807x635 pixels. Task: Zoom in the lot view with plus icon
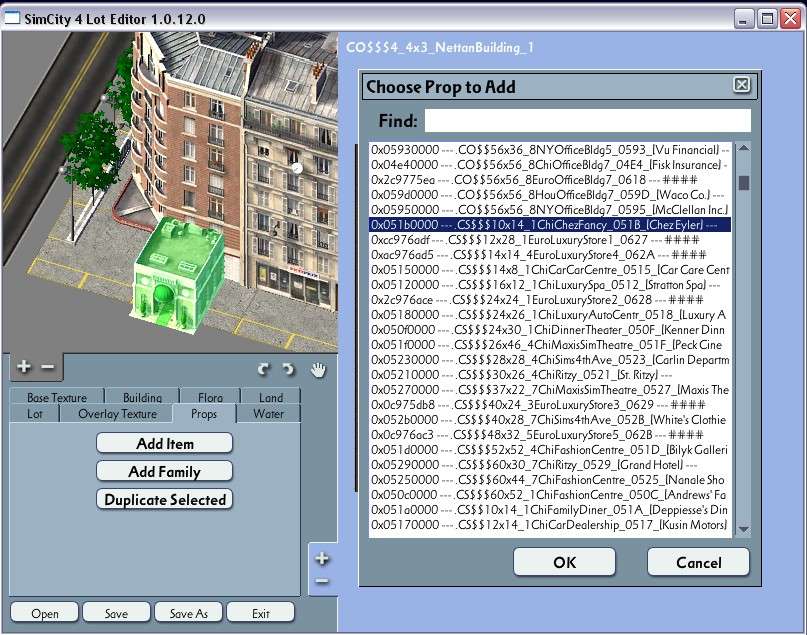(24, 366)
